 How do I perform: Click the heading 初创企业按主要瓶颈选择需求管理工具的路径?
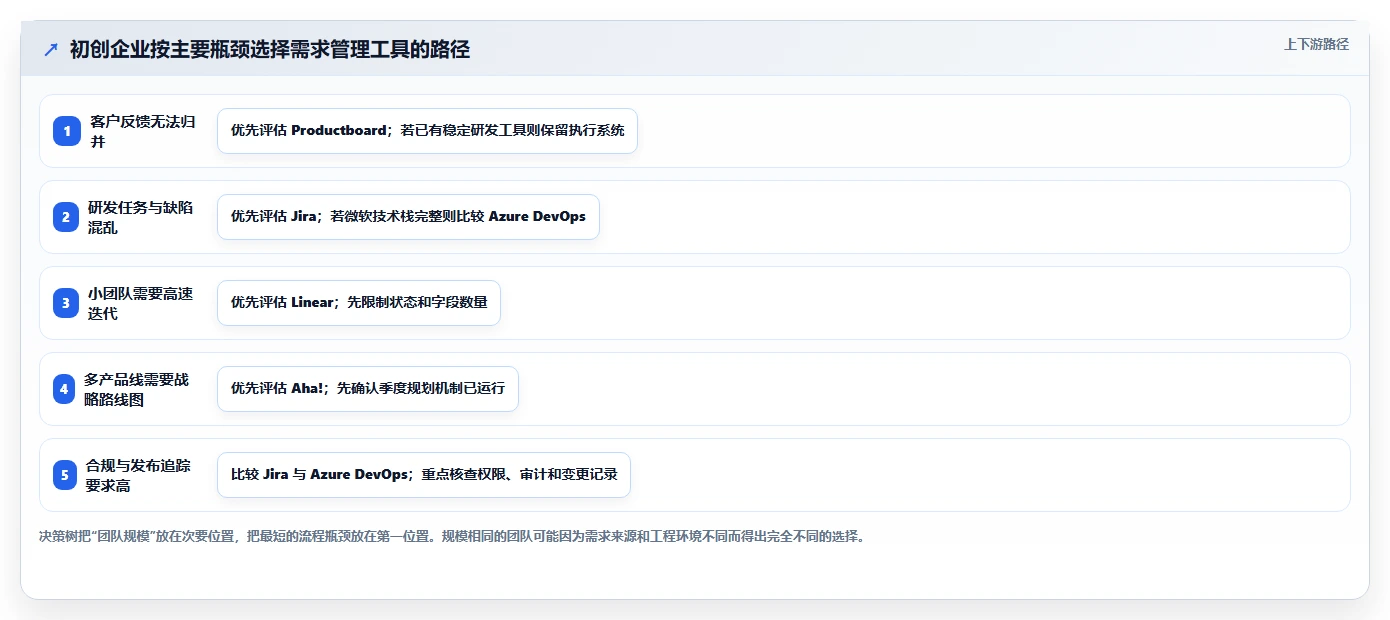(x=270, y=50)
